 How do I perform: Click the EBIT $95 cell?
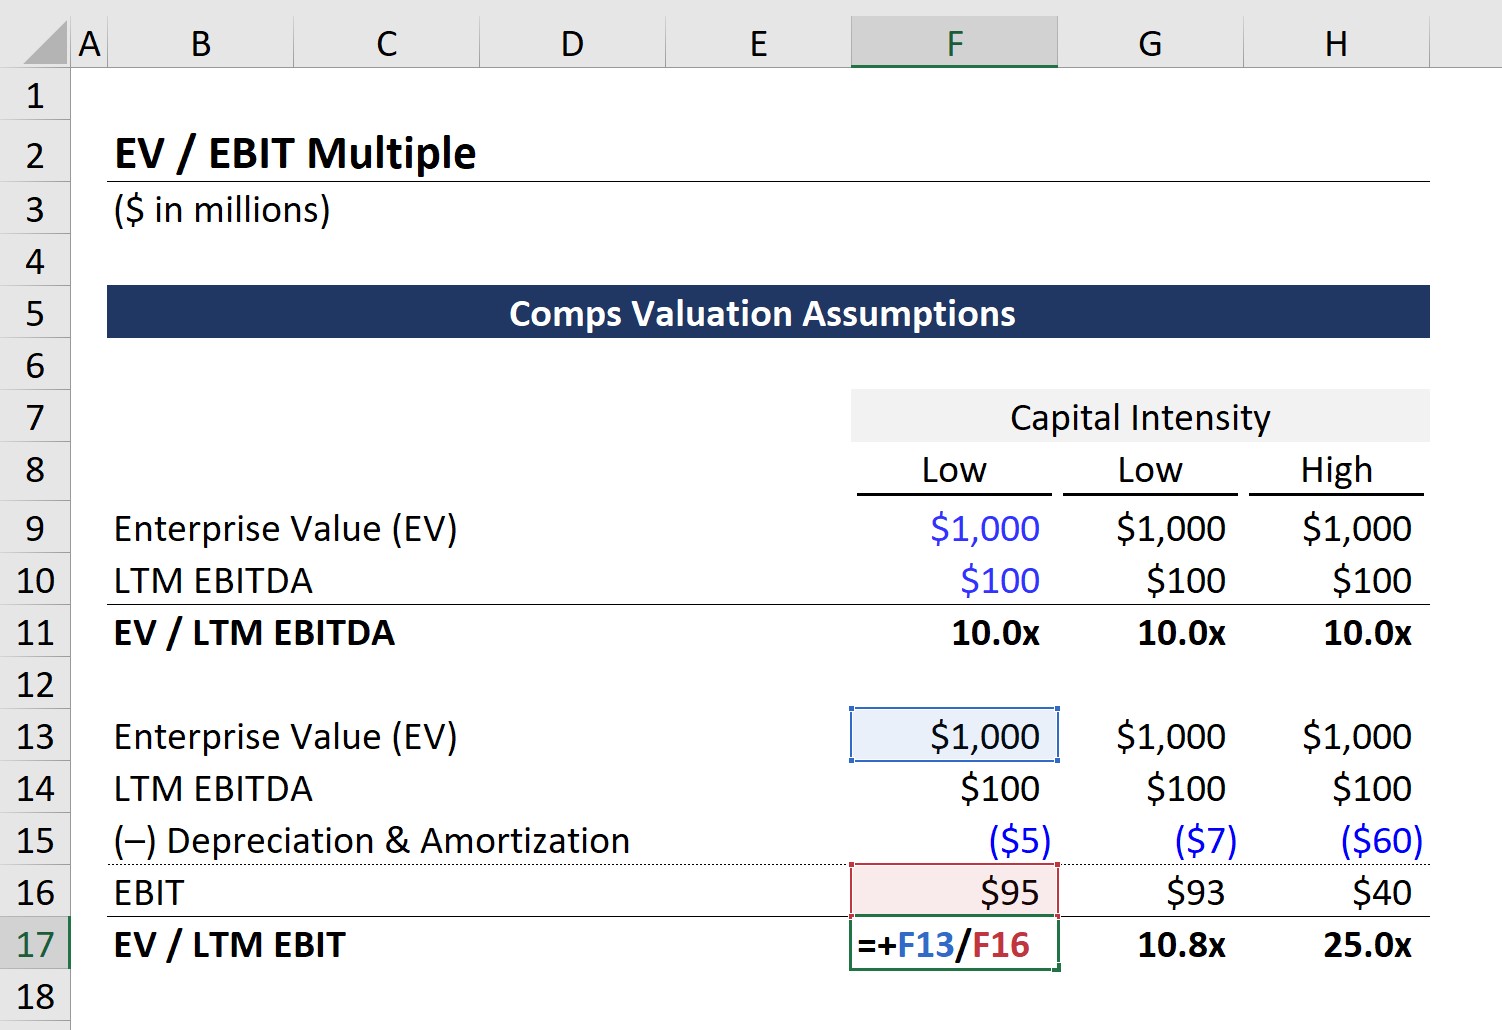coord(954,891)
